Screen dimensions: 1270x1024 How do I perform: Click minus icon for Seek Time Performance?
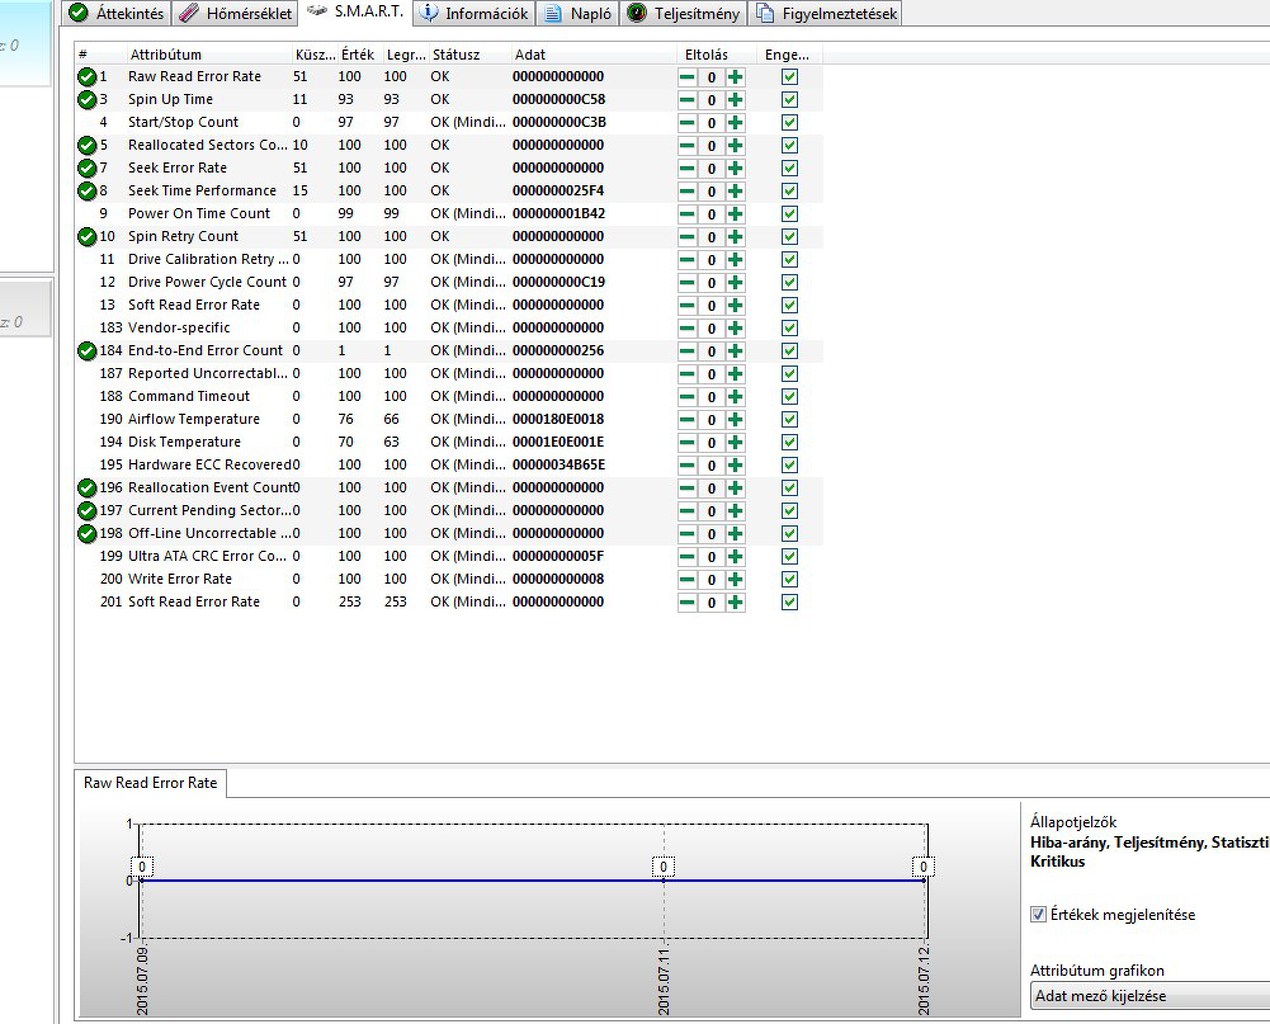pyautogui.click(x=687, y=191)
